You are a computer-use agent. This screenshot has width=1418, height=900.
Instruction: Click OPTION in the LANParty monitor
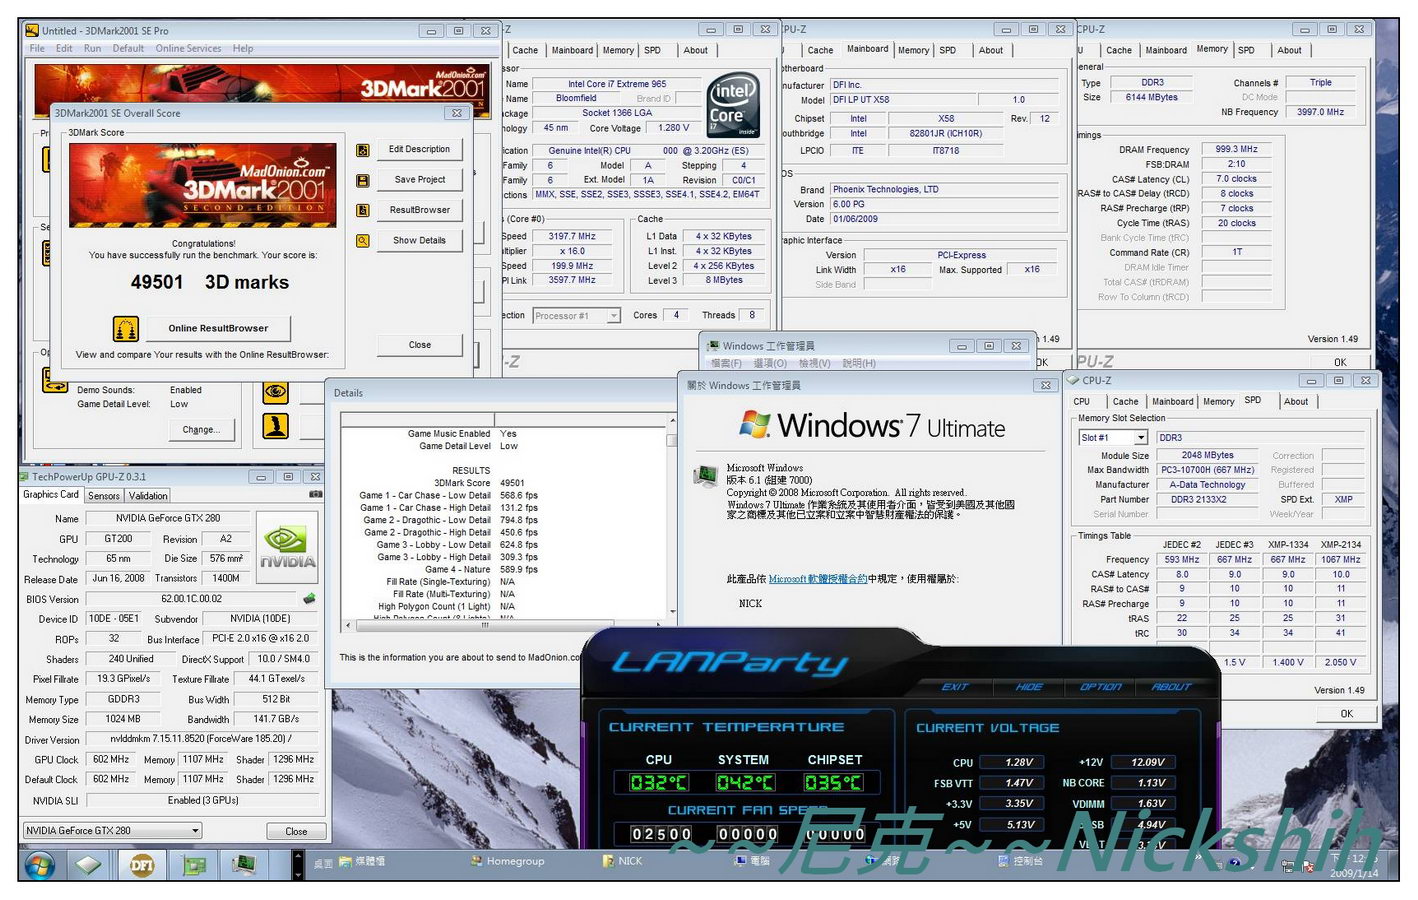click(x=1100, y=687)
